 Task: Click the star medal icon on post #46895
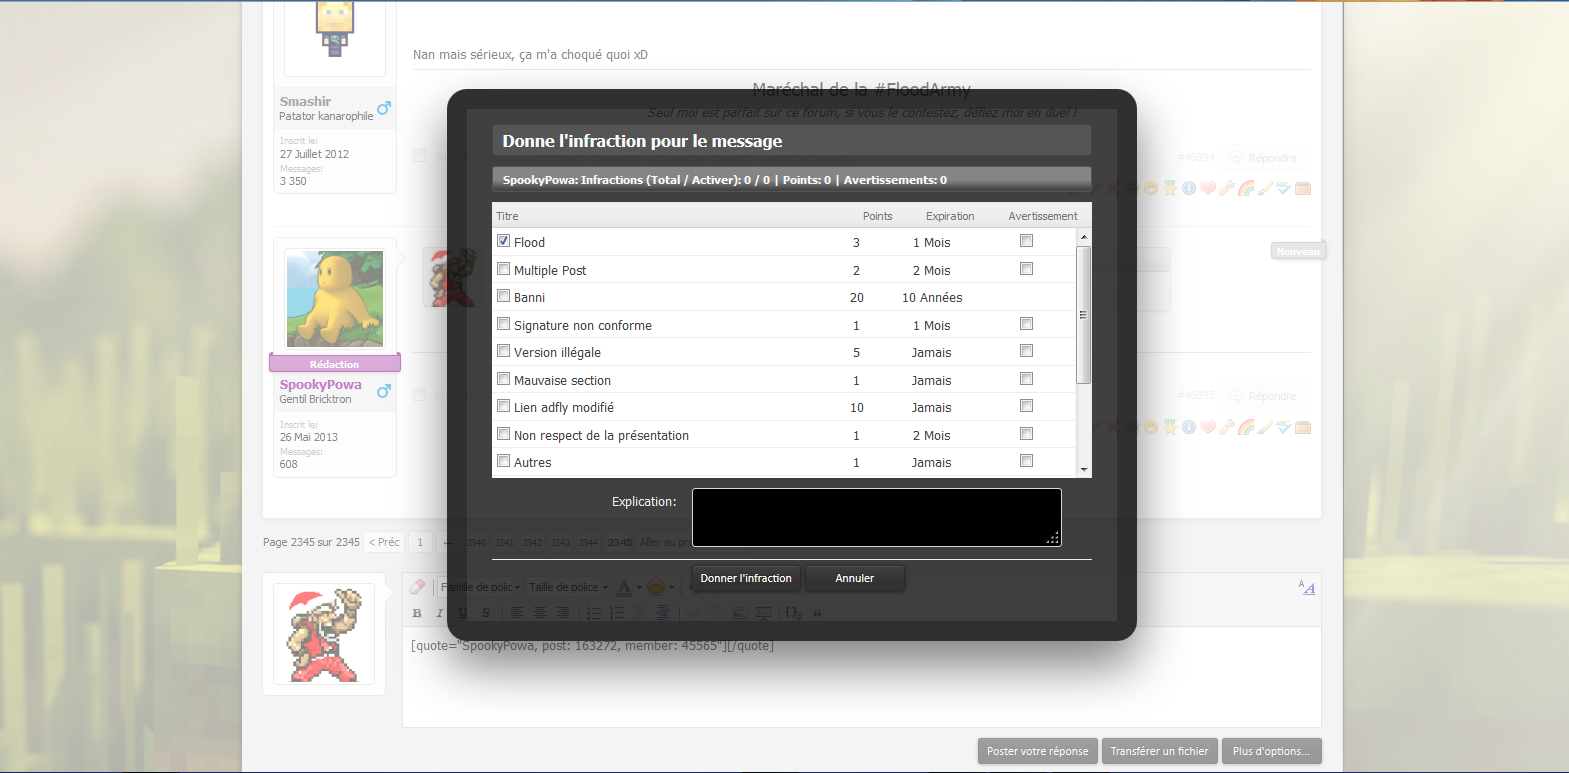click(x=1170, y=427)
